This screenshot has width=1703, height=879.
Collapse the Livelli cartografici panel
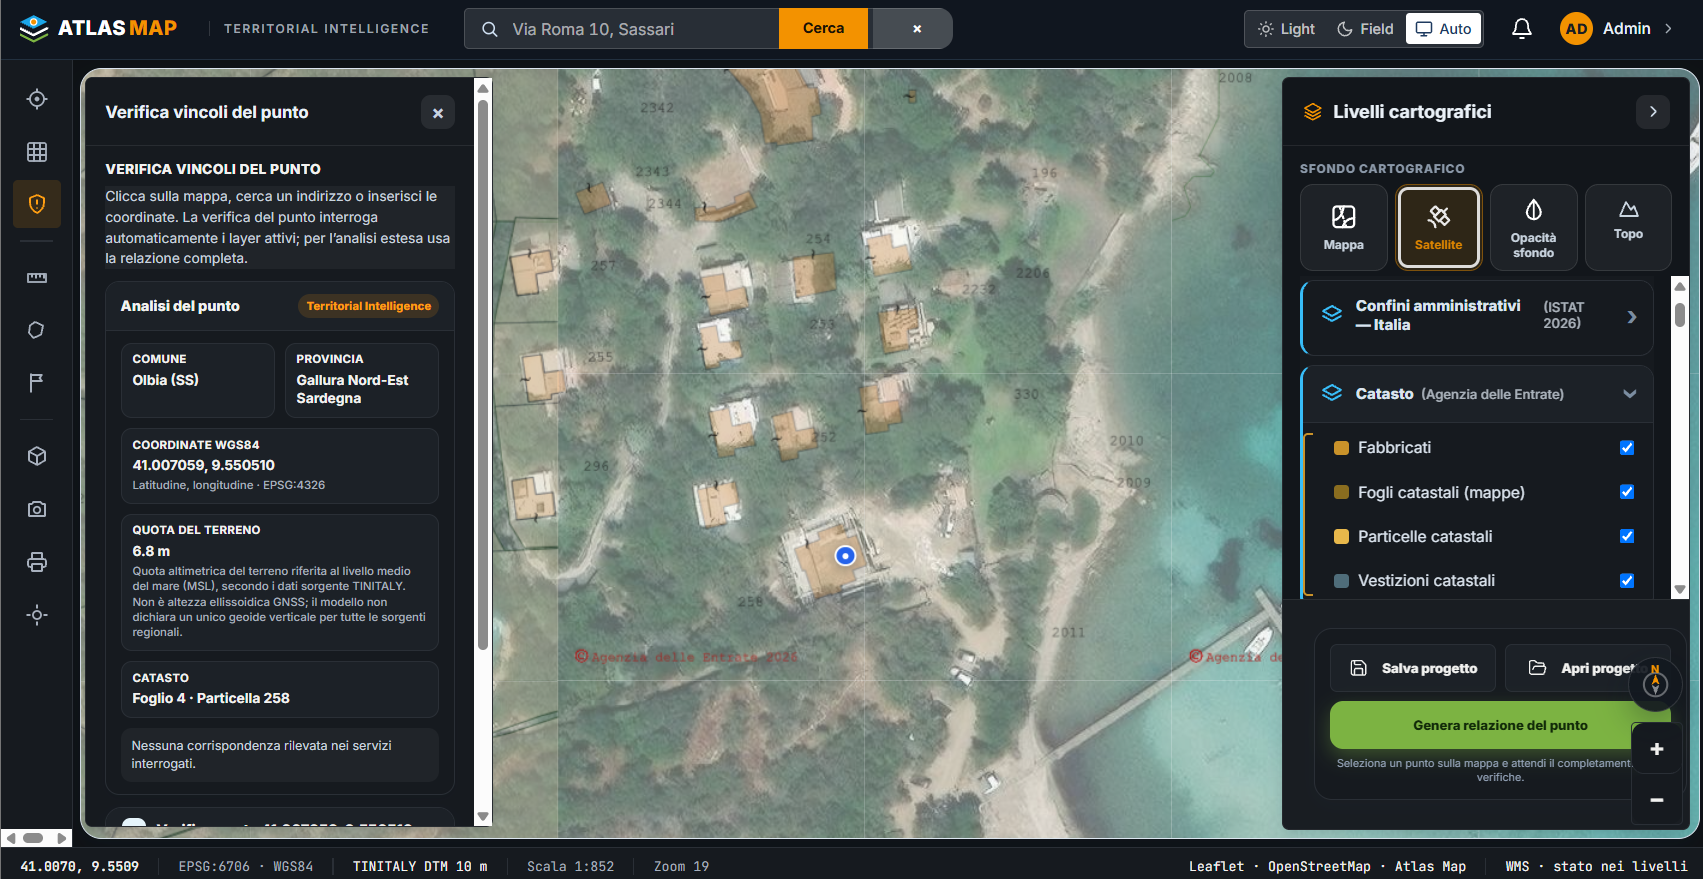tap(1653, 112)
